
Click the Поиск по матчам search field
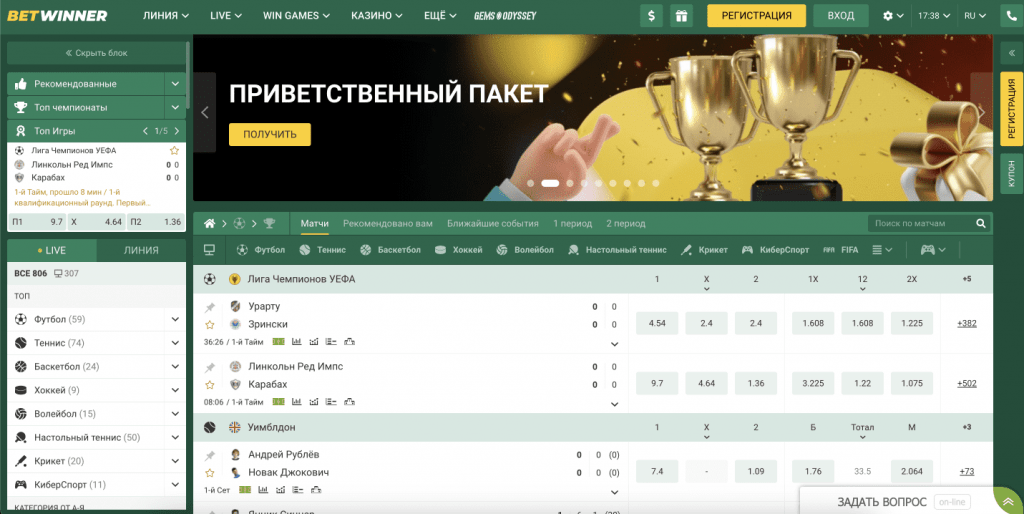[x=924, y=223]
